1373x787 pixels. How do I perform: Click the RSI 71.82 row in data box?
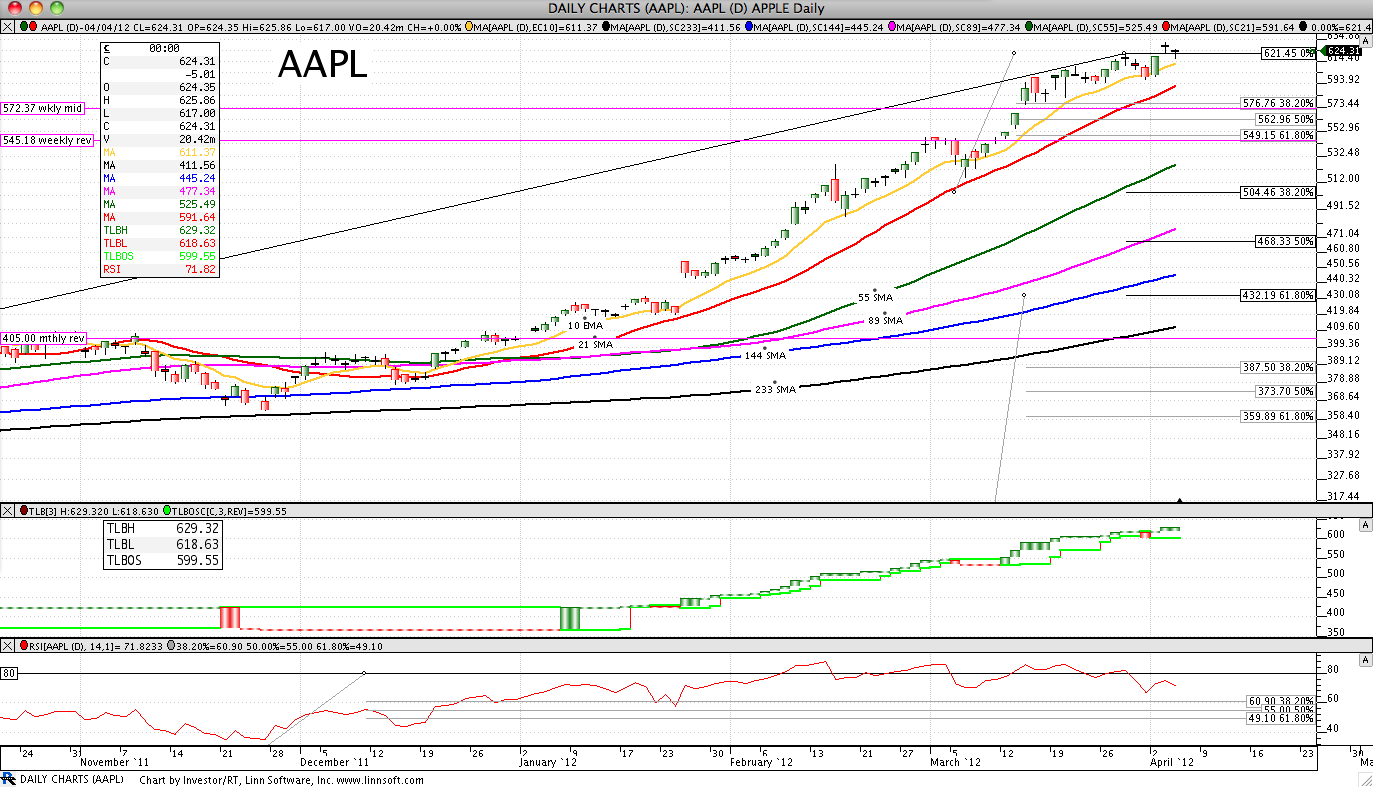[159, 270]
